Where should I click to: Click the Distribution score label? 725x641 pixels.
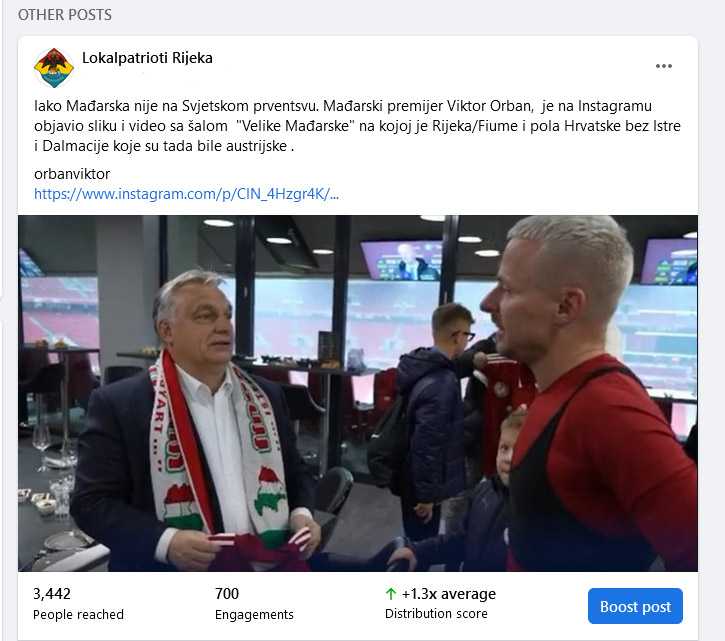[x=436, y=614]
